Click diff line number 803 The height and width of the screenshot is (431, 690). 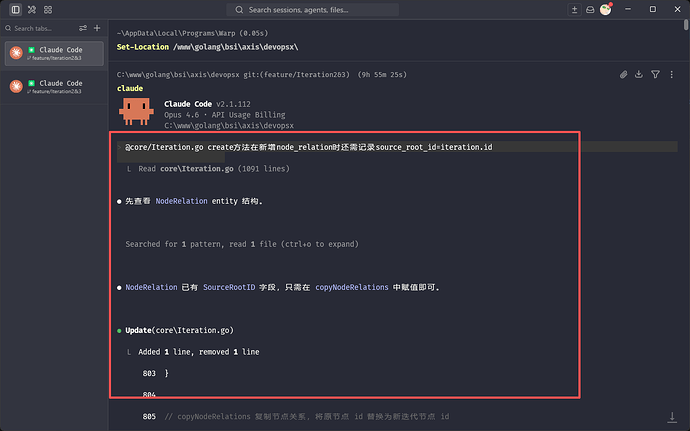(x=149, y=373)
